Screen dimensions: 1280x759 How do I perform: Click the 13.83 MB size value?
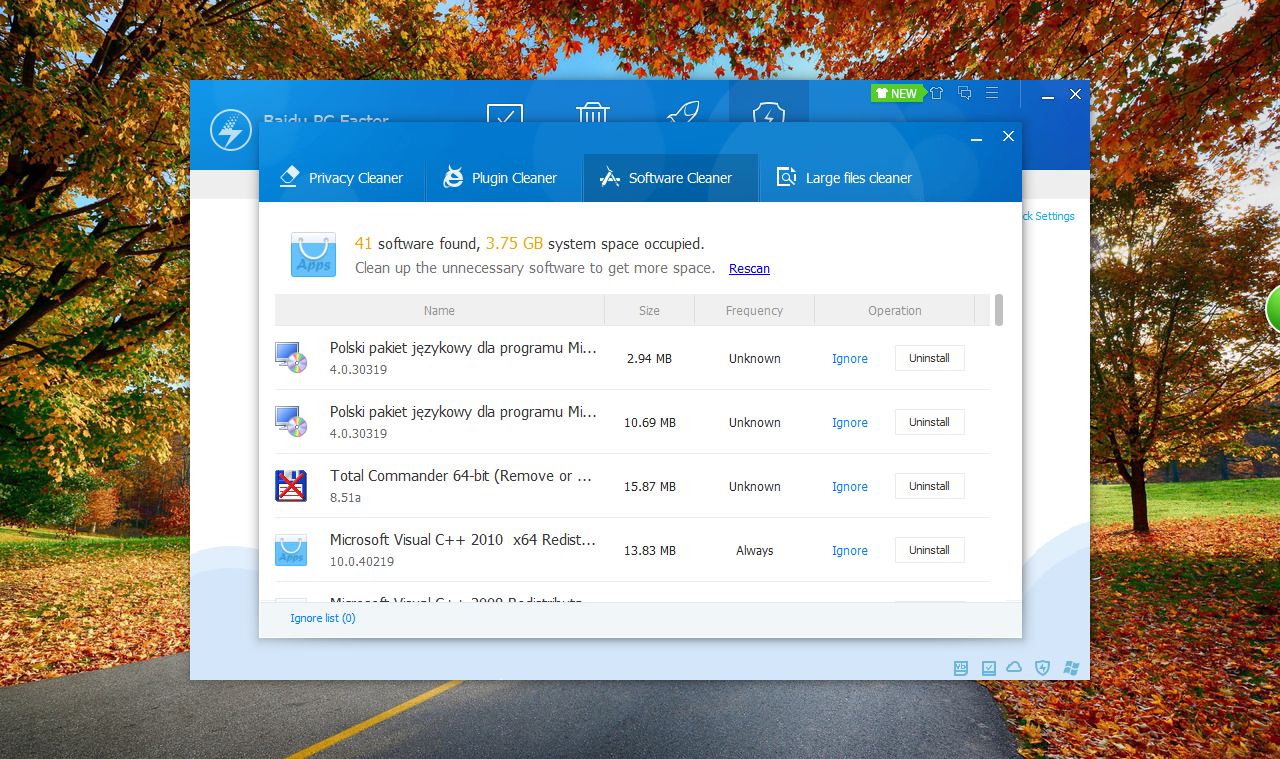click(650, 550)
